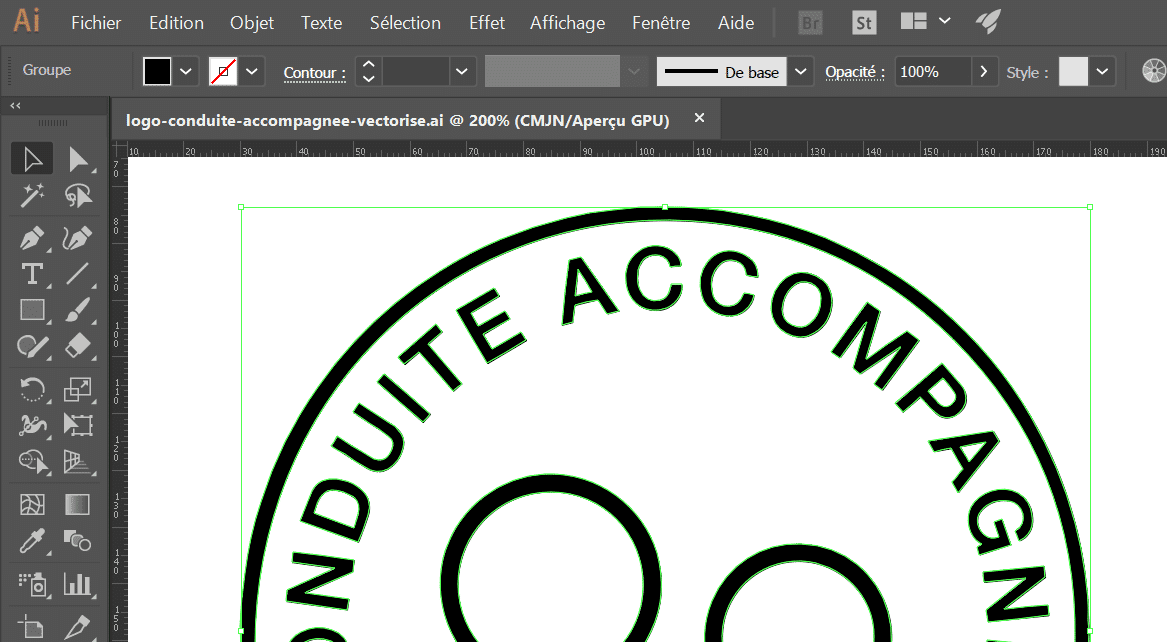Select the Magic Wand tool
This screenshot has width=1167, height=642.
point(32,196)
